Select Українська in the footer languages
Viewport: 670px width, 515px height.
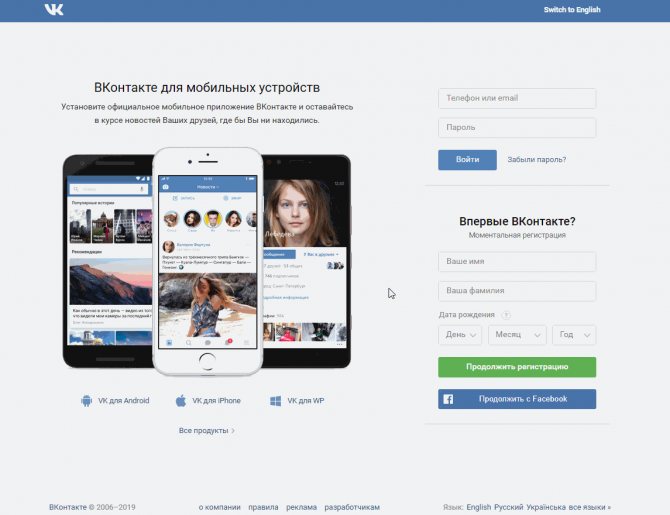546,507
